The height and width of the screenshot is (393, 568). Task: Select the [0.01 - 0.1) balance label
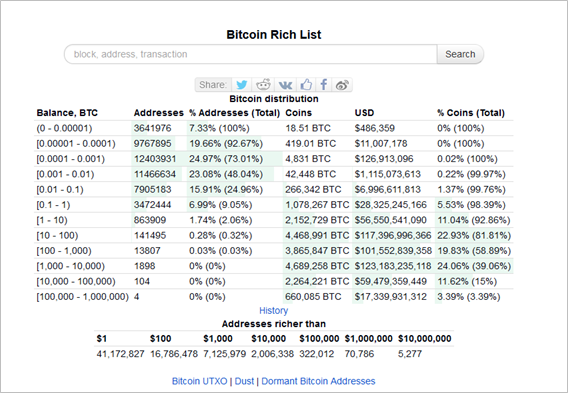[60, 189]
